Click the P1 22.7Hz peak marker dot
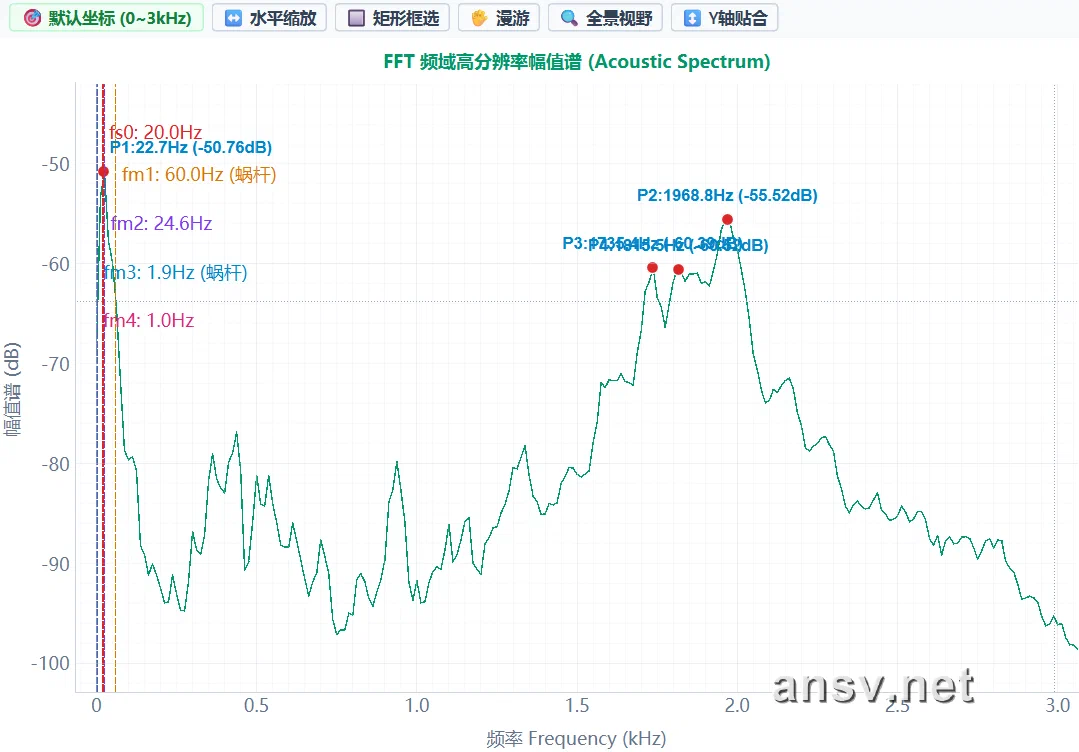1079x752 pixels. click(103, 171)
